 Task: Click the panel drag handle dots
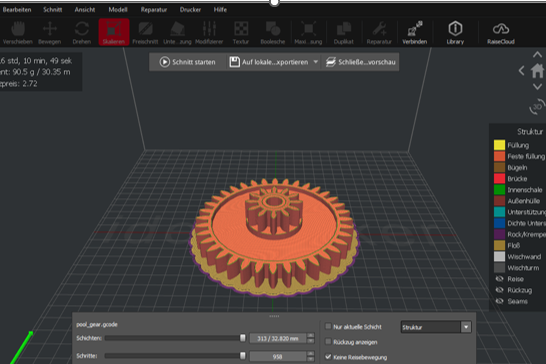coord(274,316)
